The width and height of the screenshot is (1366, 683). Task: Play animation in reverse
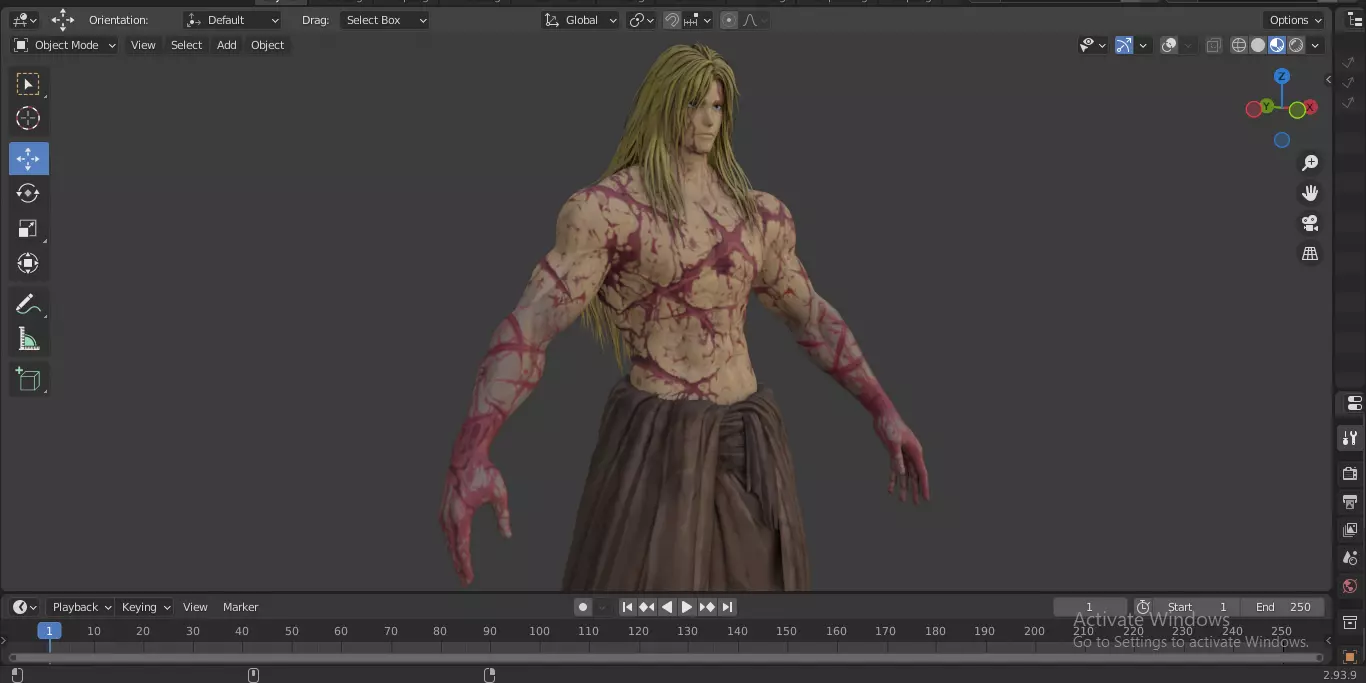point(667,607)
